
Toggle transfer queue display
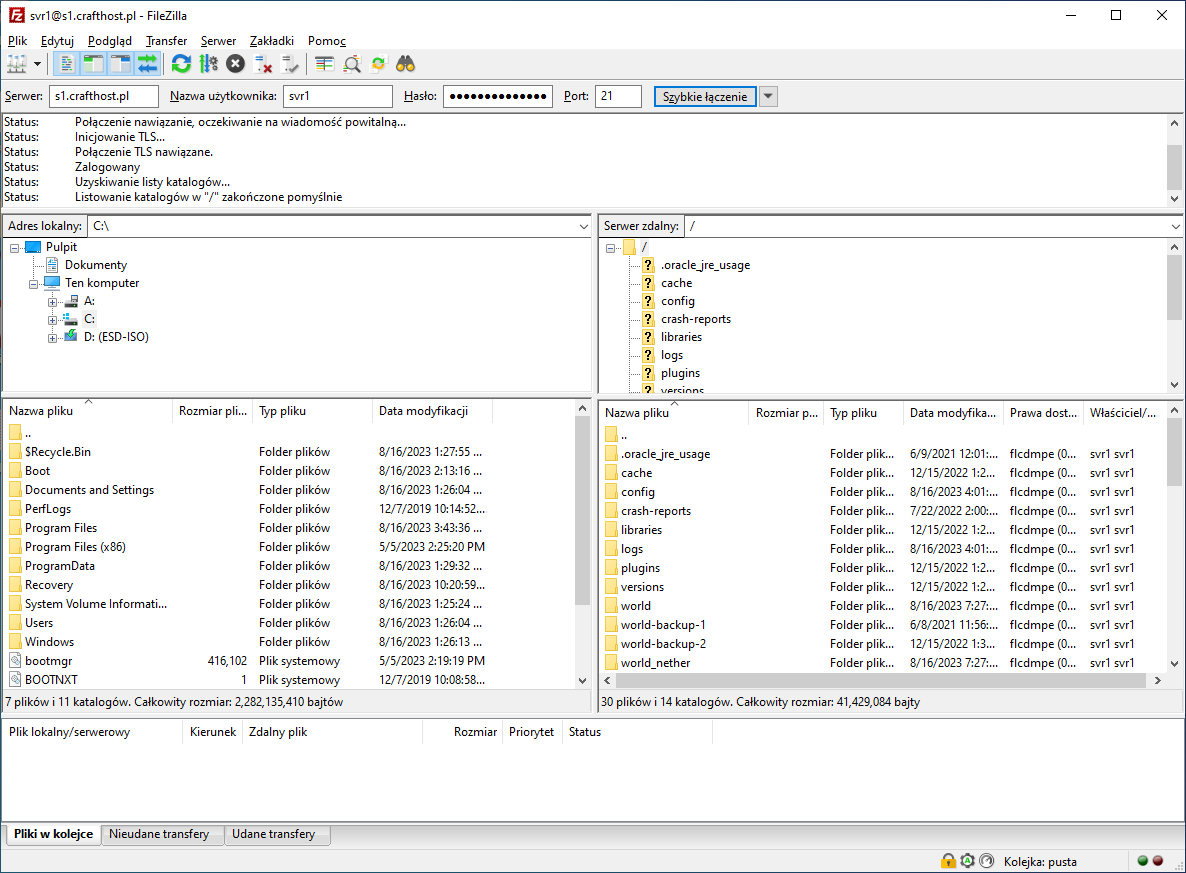(x=147, y=64)
